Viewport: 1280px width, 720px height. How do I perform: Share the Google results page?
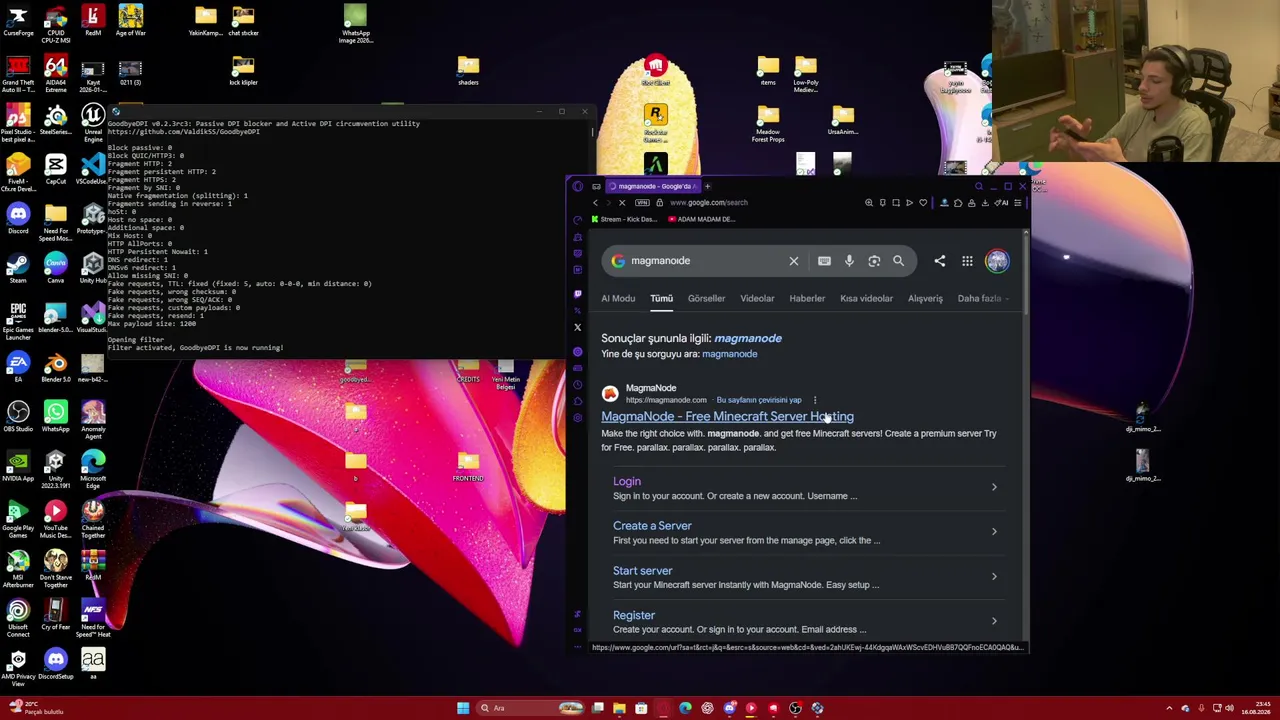[x=940, y=261]
